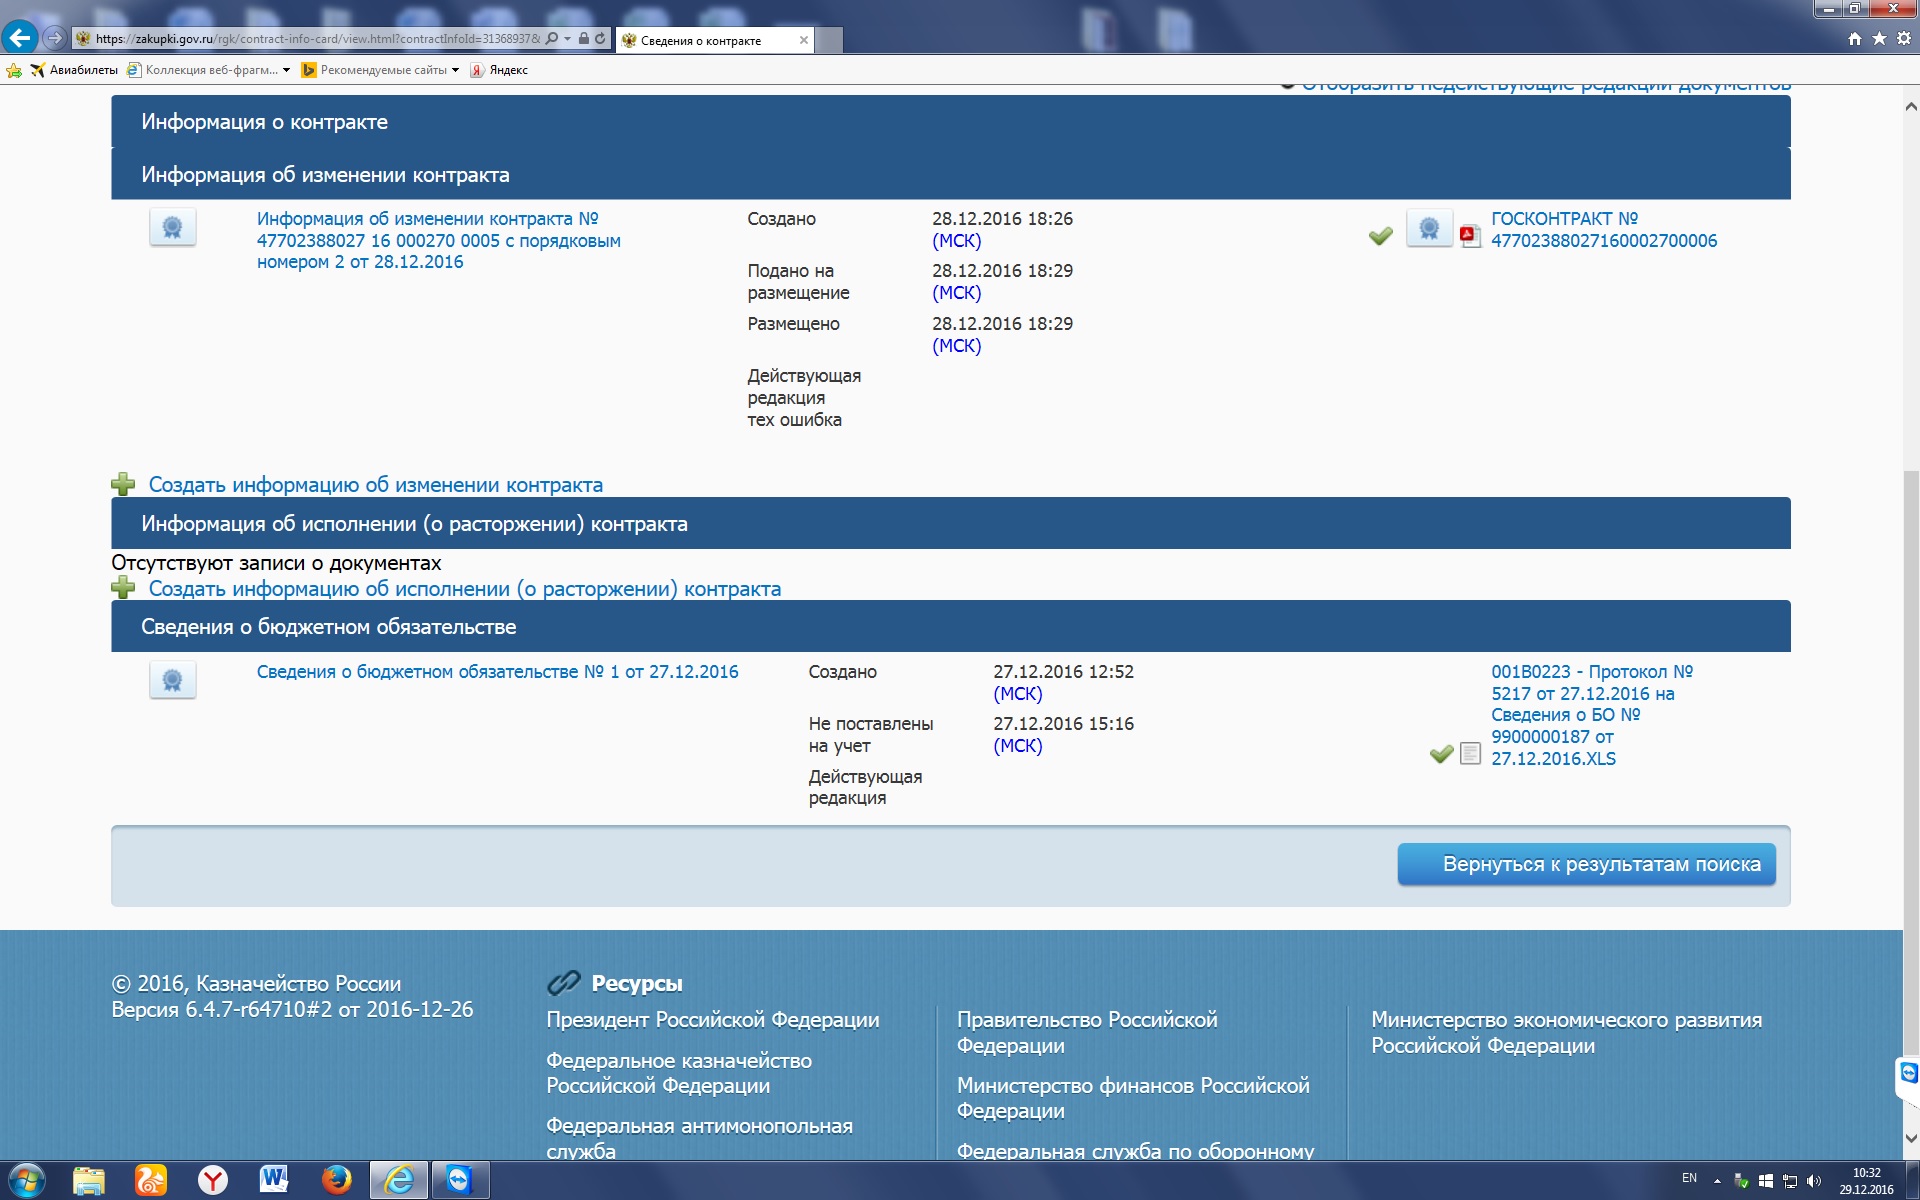Open Yandex browser from taskbar
This screenshot has width=1920, height=1200.
pyautogui.click(x=212, y=1180)
